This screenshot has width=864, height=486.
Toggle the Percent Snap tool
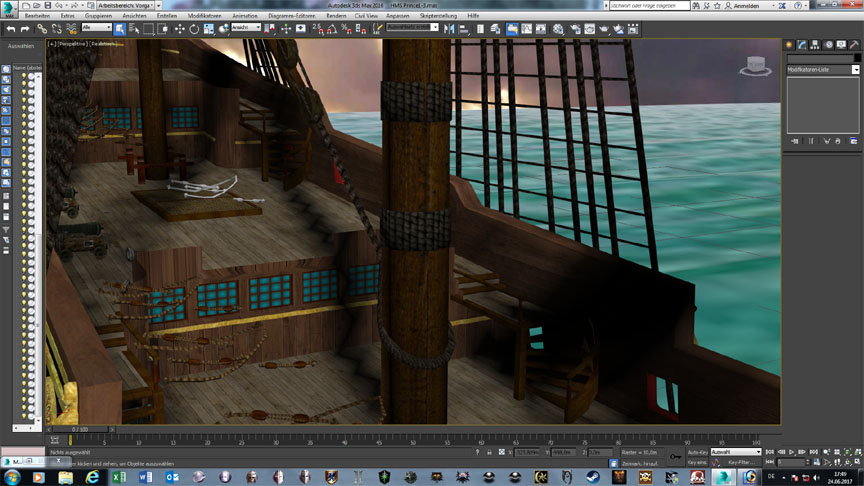(x=347, y=29)
